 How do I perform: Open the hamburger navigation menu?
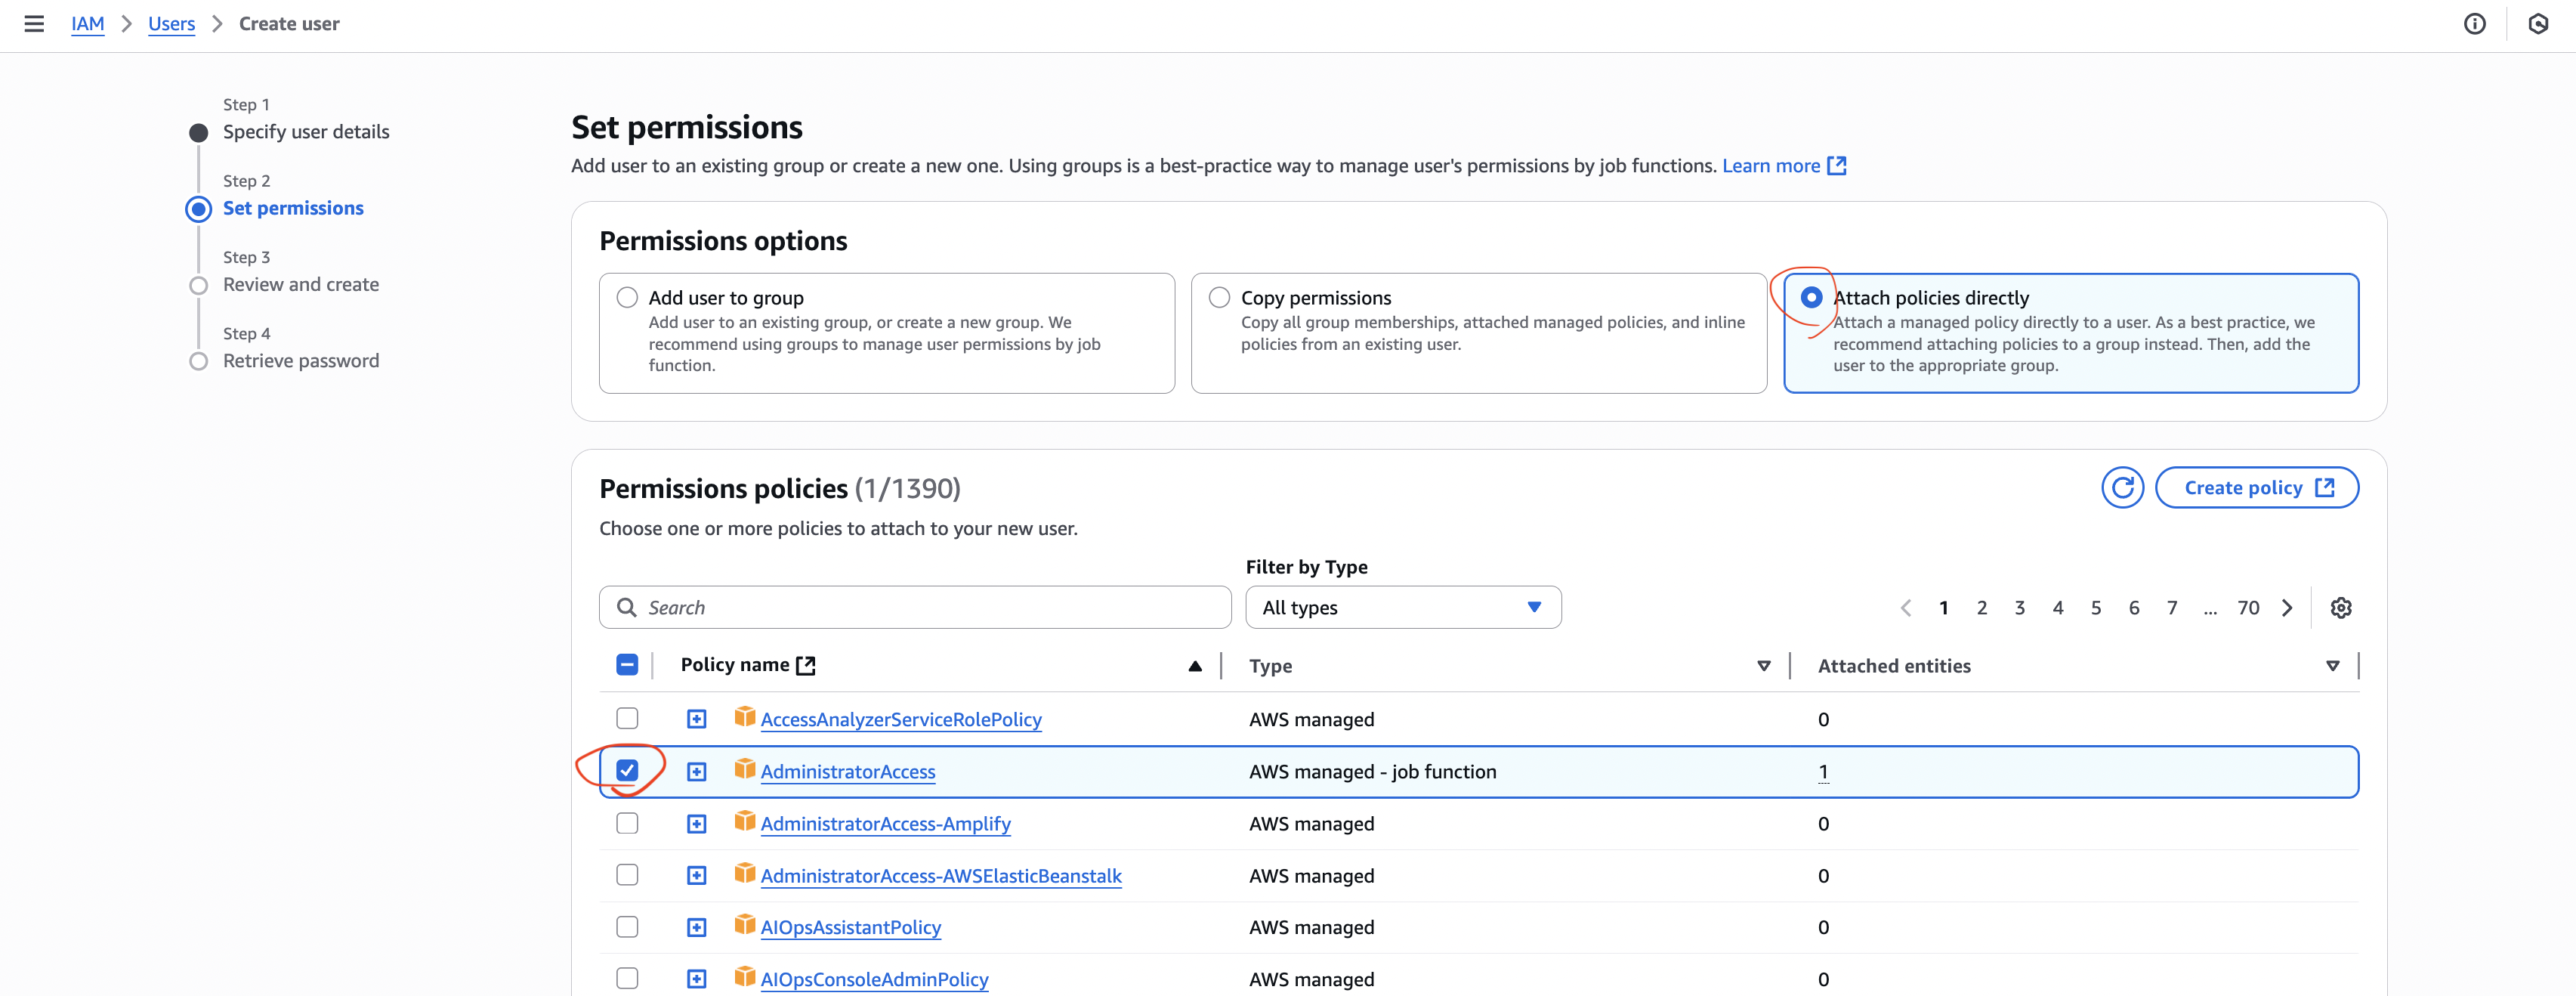click(34, 24)
